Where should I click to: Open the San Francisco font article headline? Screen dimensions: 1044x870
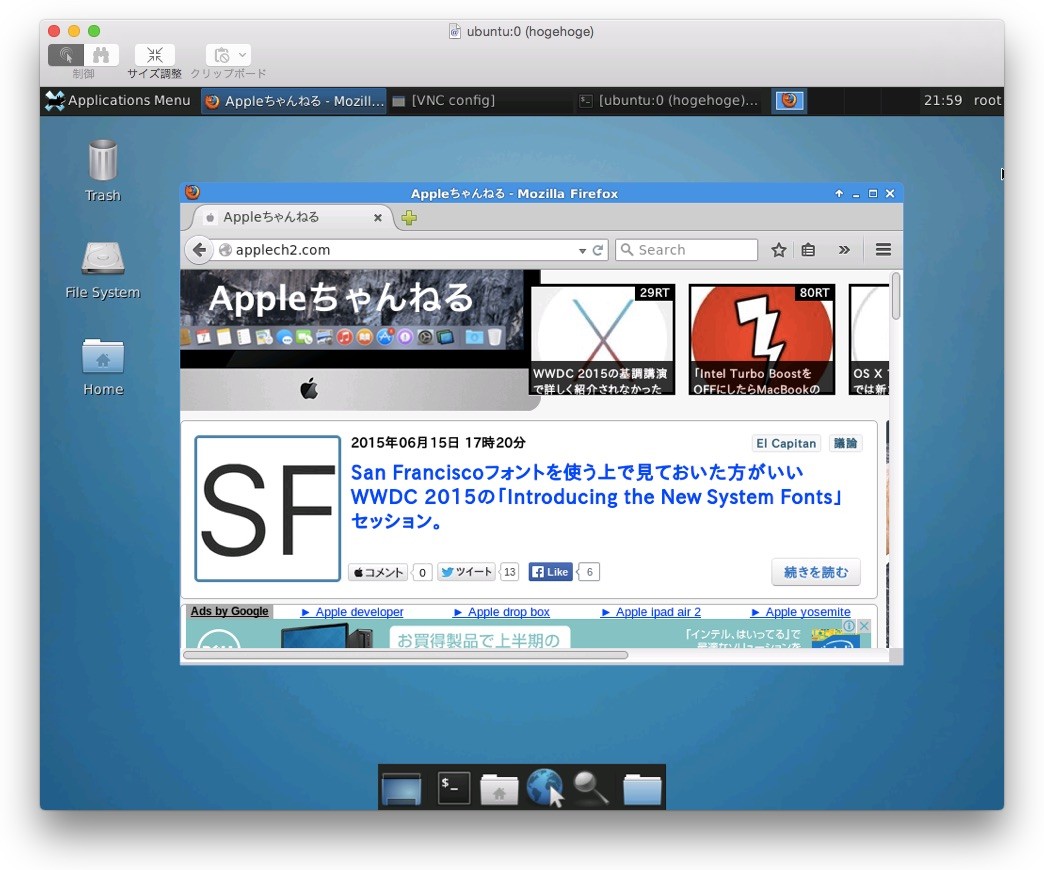pyautogui.click(x=597, y=496)
